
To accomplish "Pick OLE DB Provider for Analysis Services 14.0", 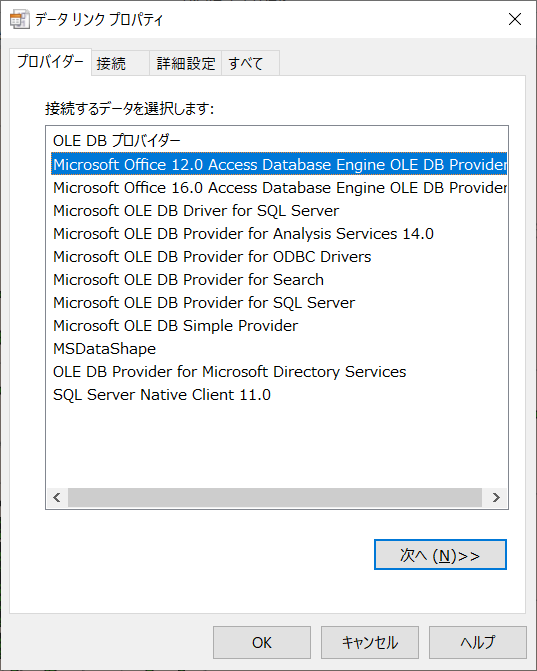I will click(243, 234).
